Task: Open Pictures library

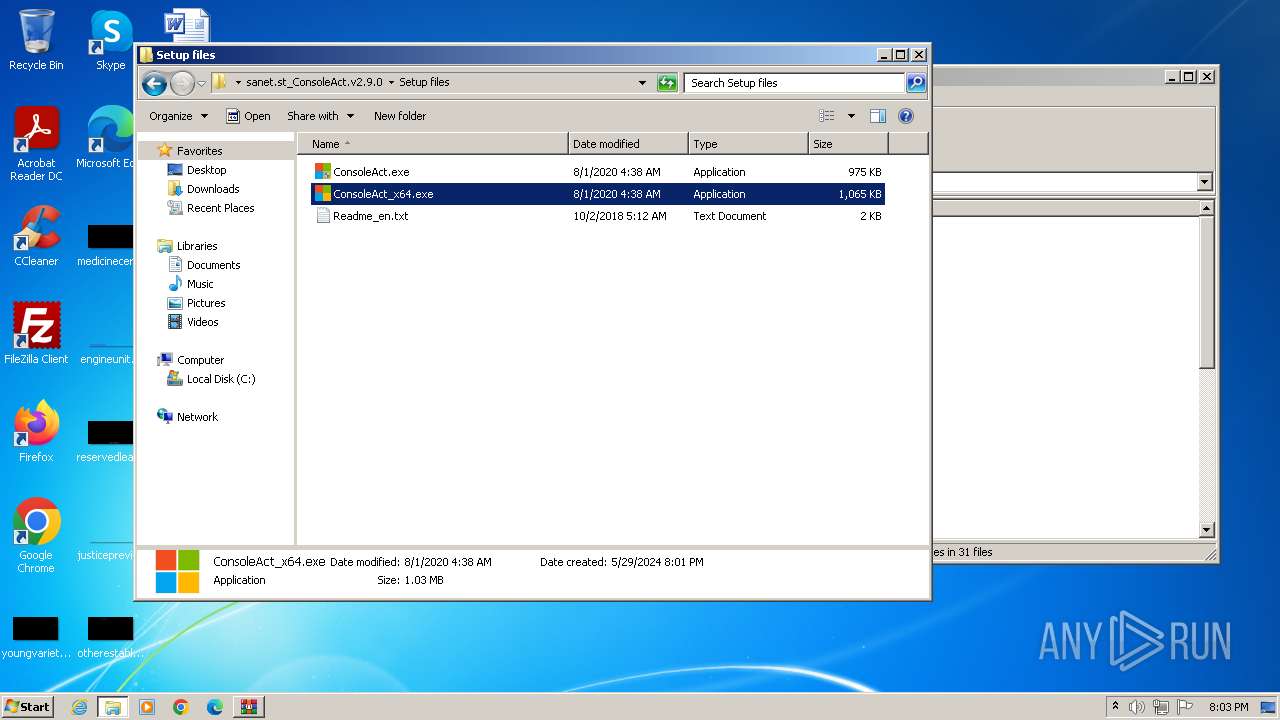Action: (x=206, y=303)
